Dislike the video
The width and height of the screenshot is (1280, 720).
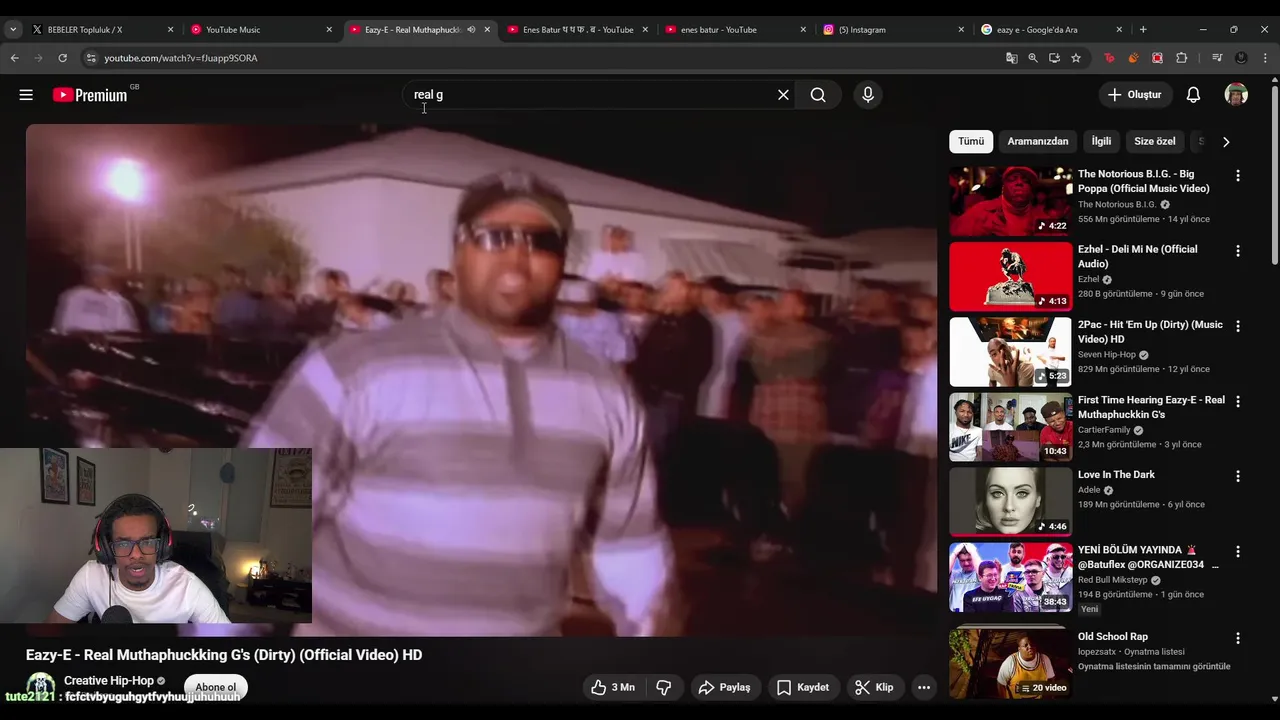tap(663, 687)
